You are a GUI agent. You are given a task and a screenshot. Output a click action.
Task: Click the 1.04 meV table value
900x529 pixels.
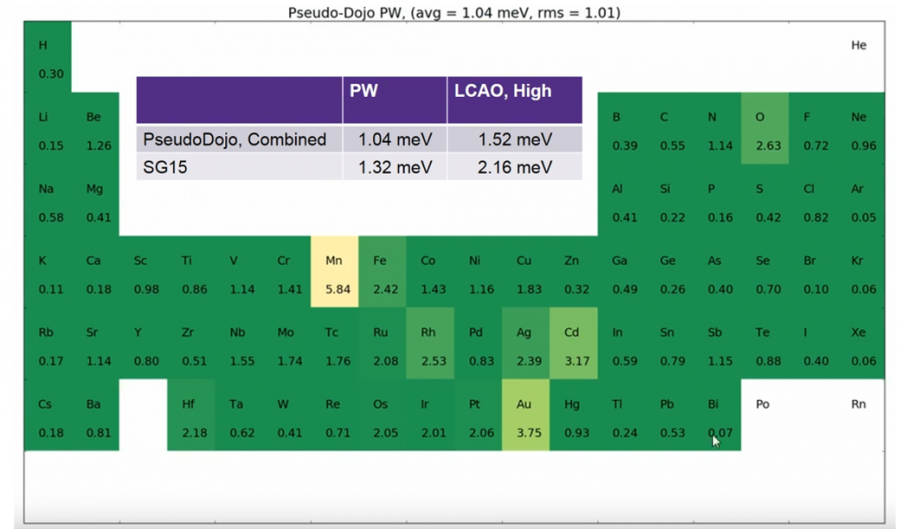(x=395, y=139)
